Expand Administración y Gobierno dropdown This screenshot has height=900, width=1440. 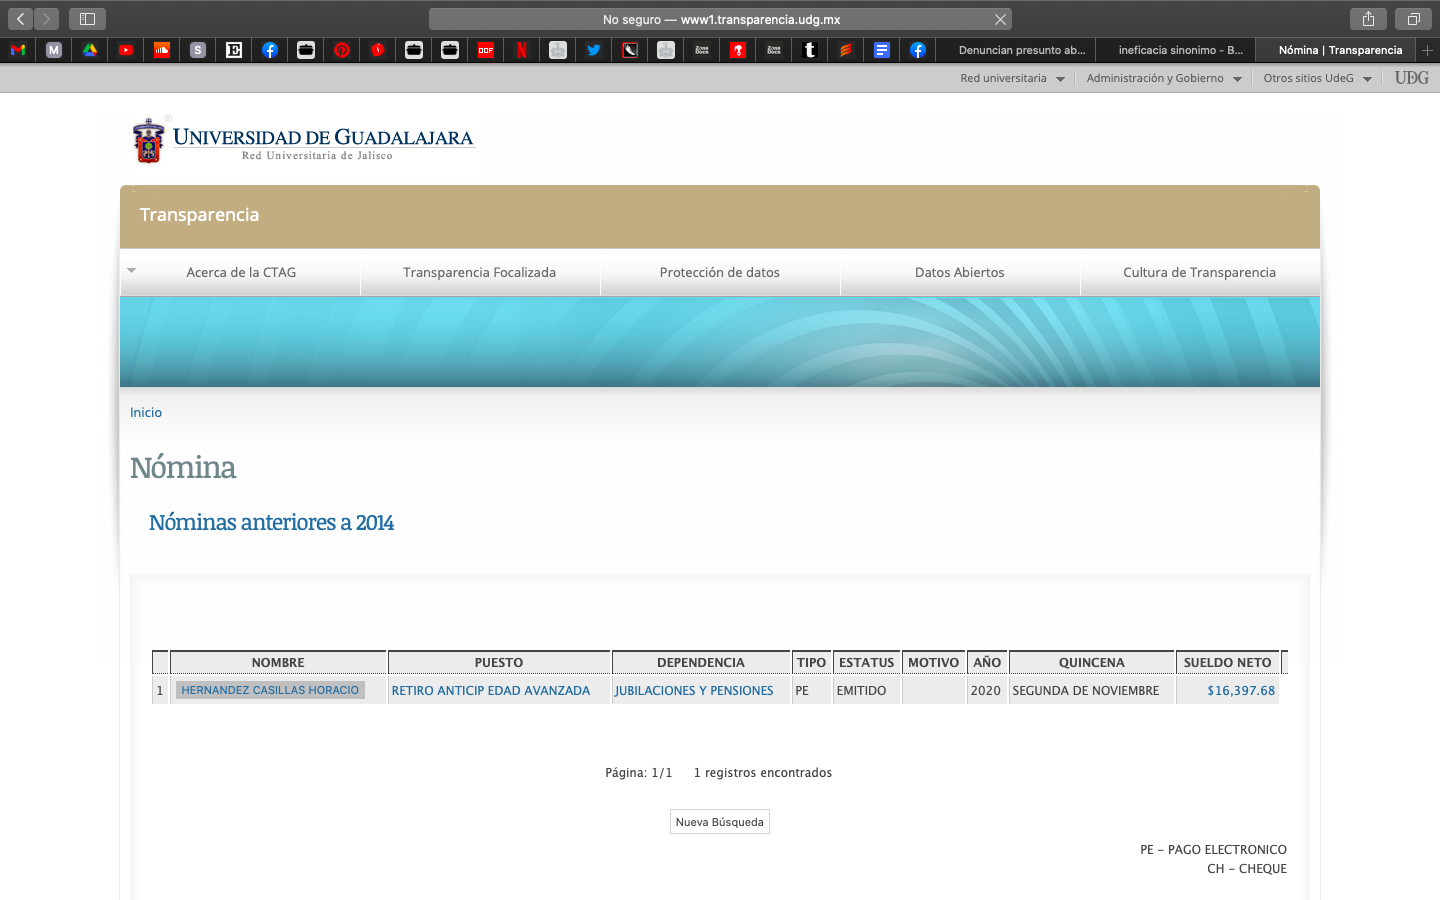tap(1163, 78)
